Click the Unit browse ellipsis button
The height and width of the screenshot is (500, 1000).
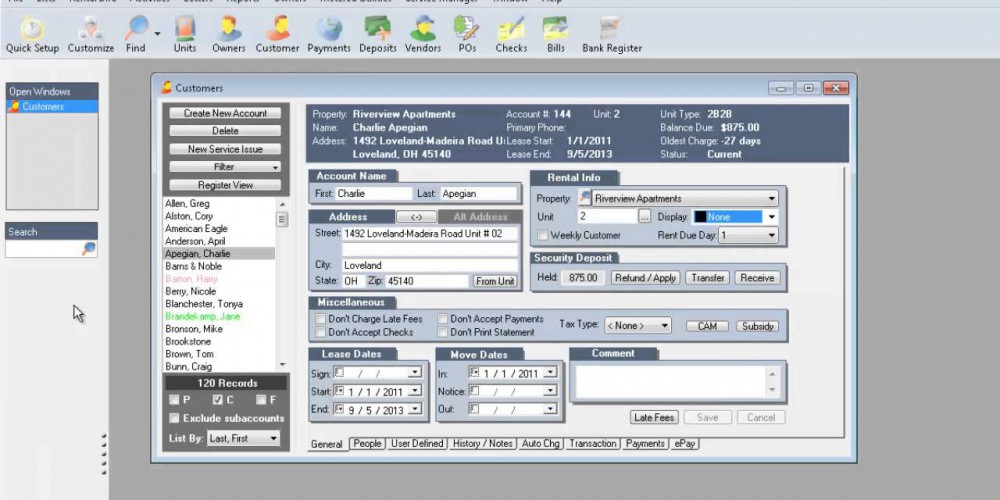coord(645,217)
